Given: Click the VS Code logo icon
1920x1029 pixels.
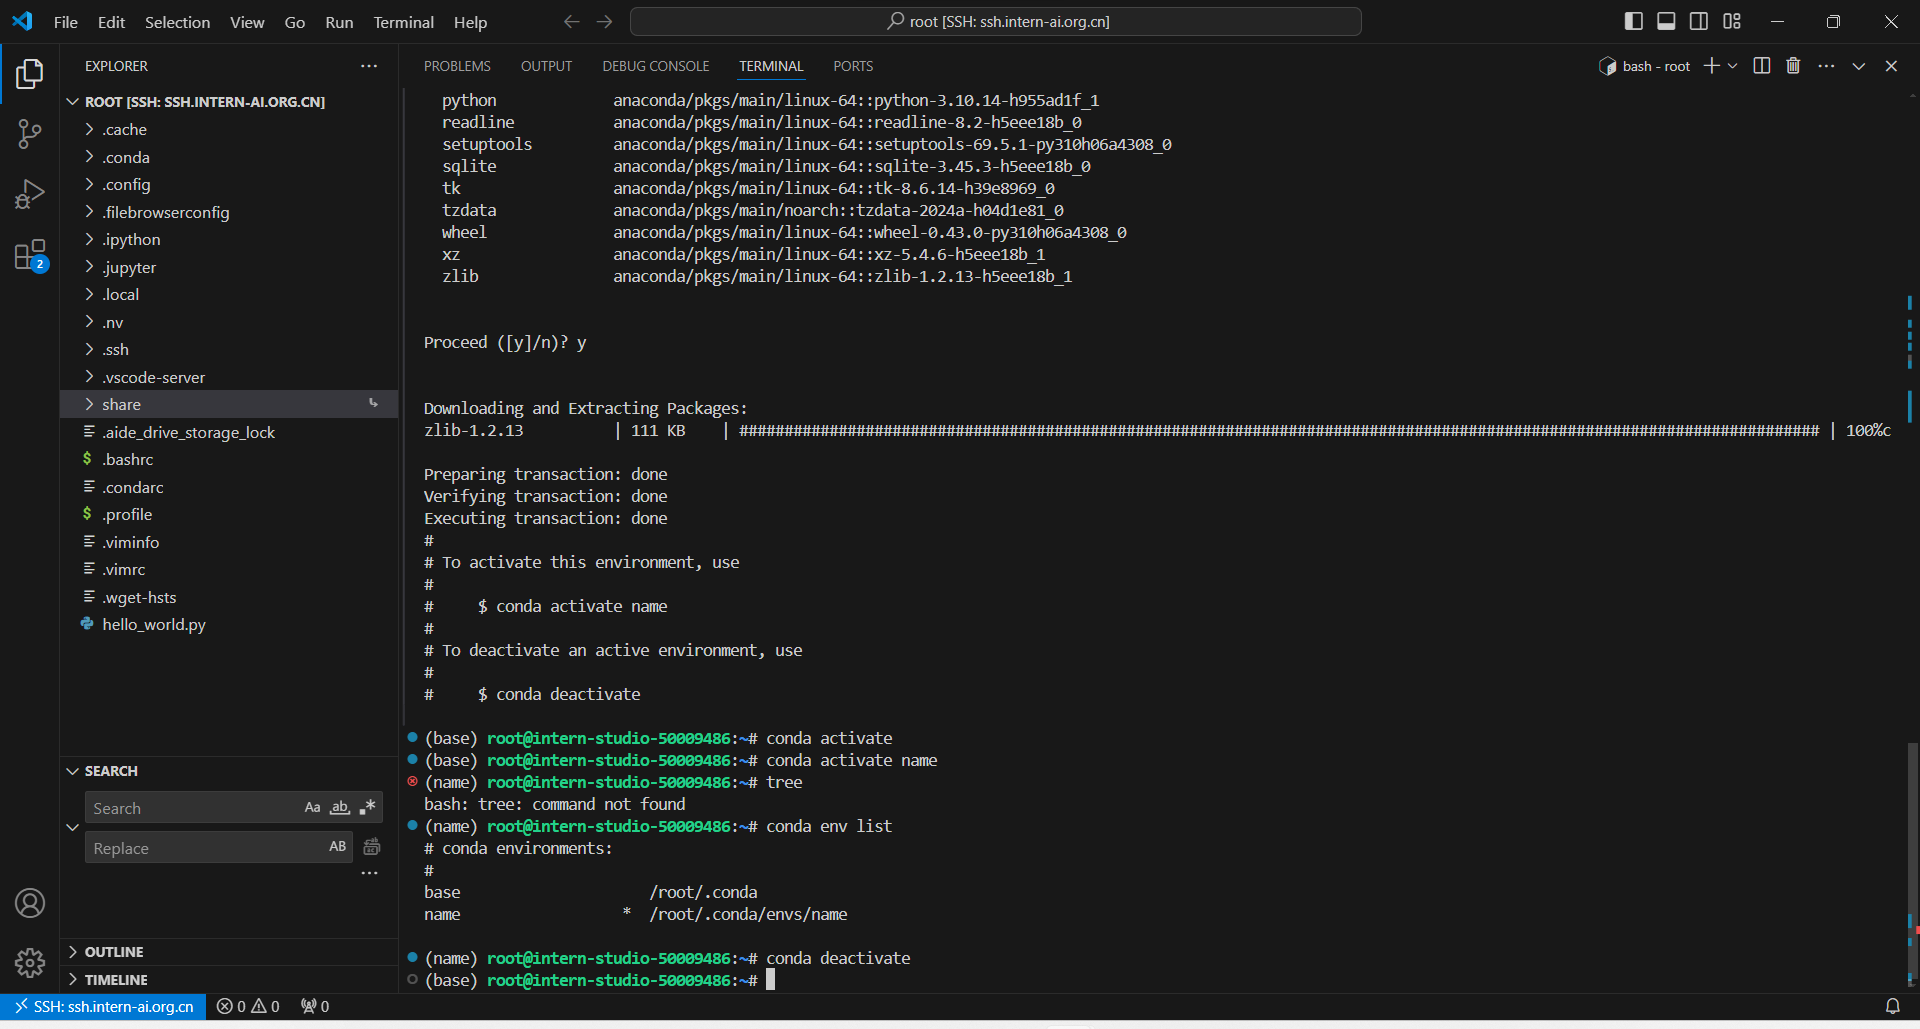Looking at the screenshot, I should point(22,21).
